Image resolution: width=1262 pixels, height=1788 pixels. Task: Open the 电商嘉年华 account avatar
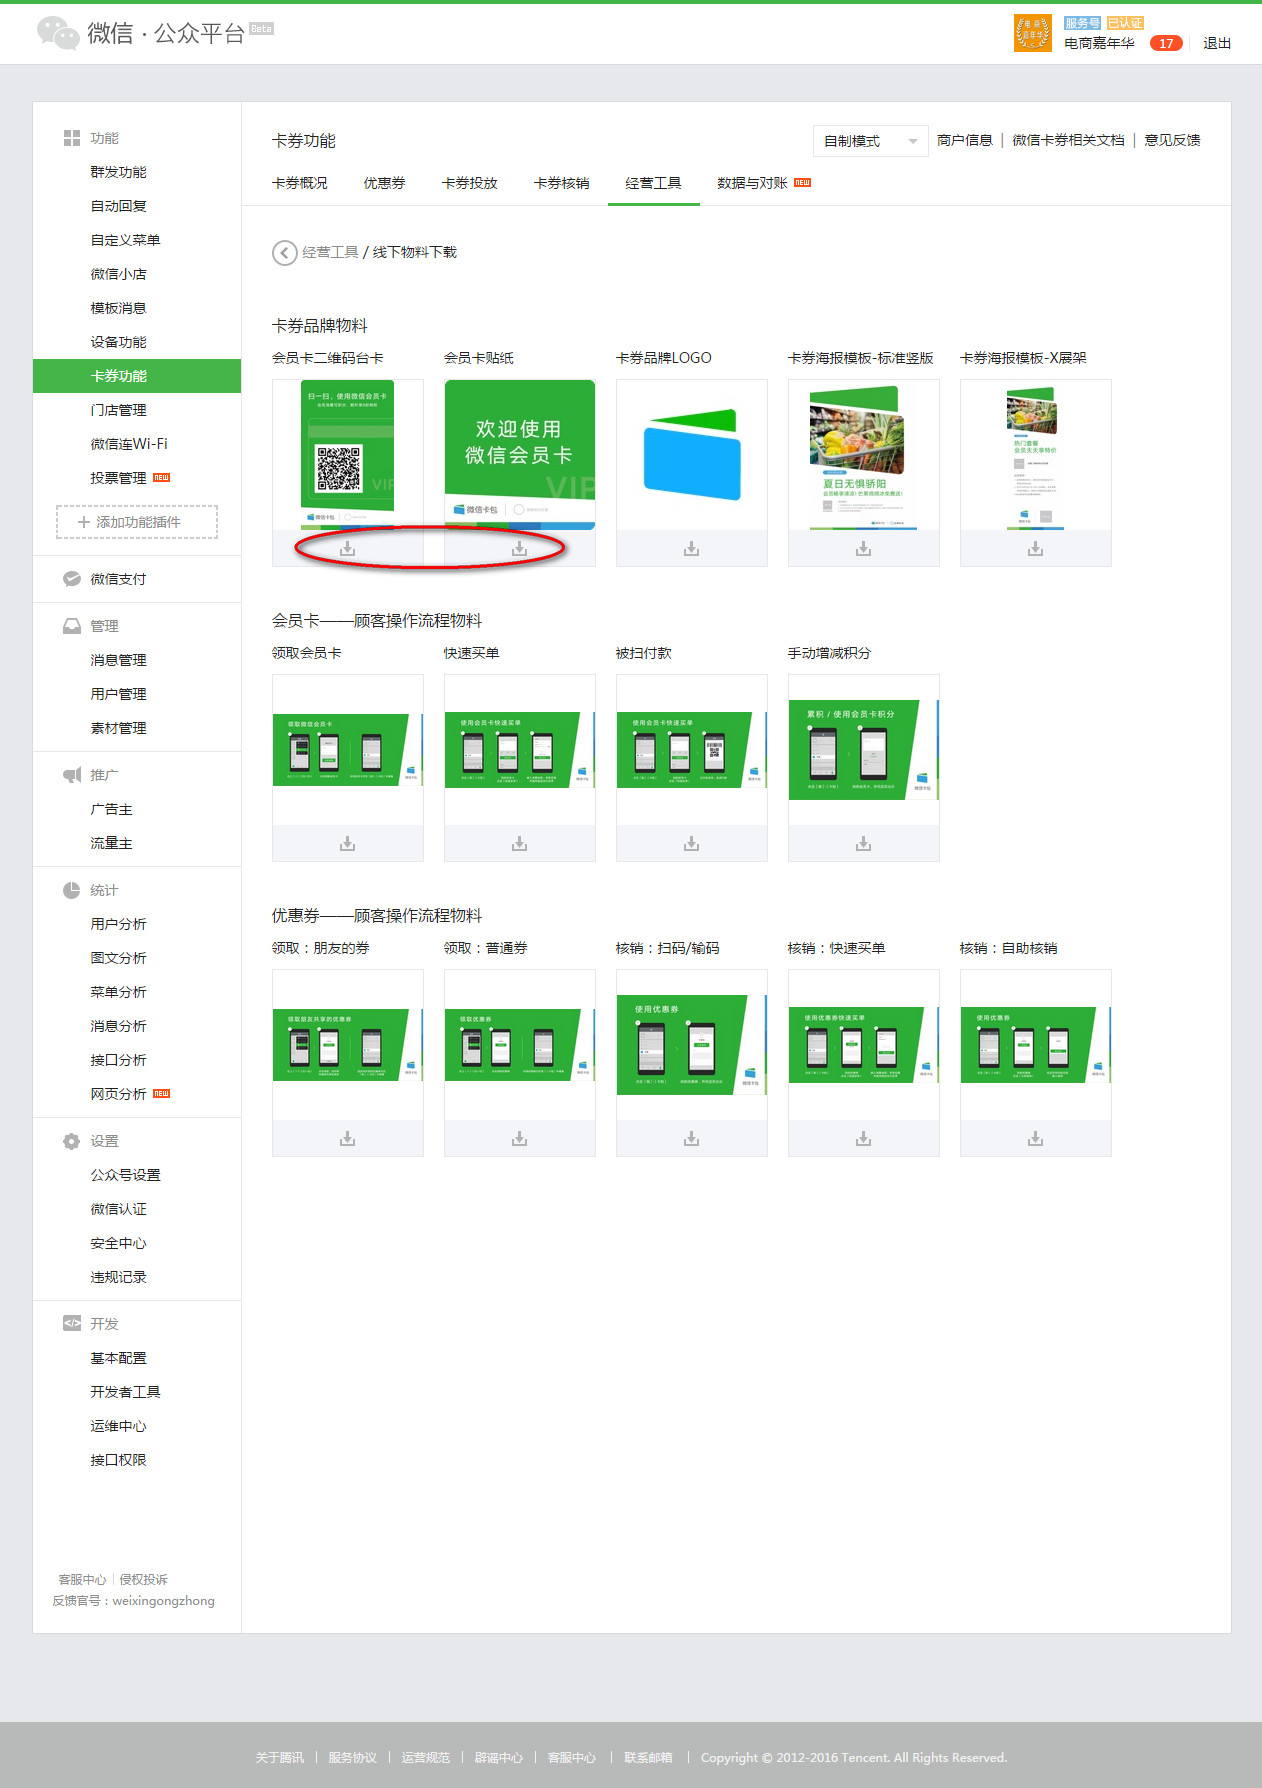tap(1032, 33)
